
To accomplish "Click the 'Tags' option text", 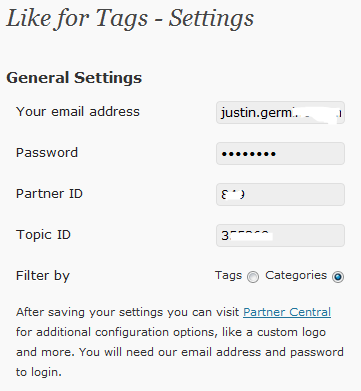I will click(228, 276).
